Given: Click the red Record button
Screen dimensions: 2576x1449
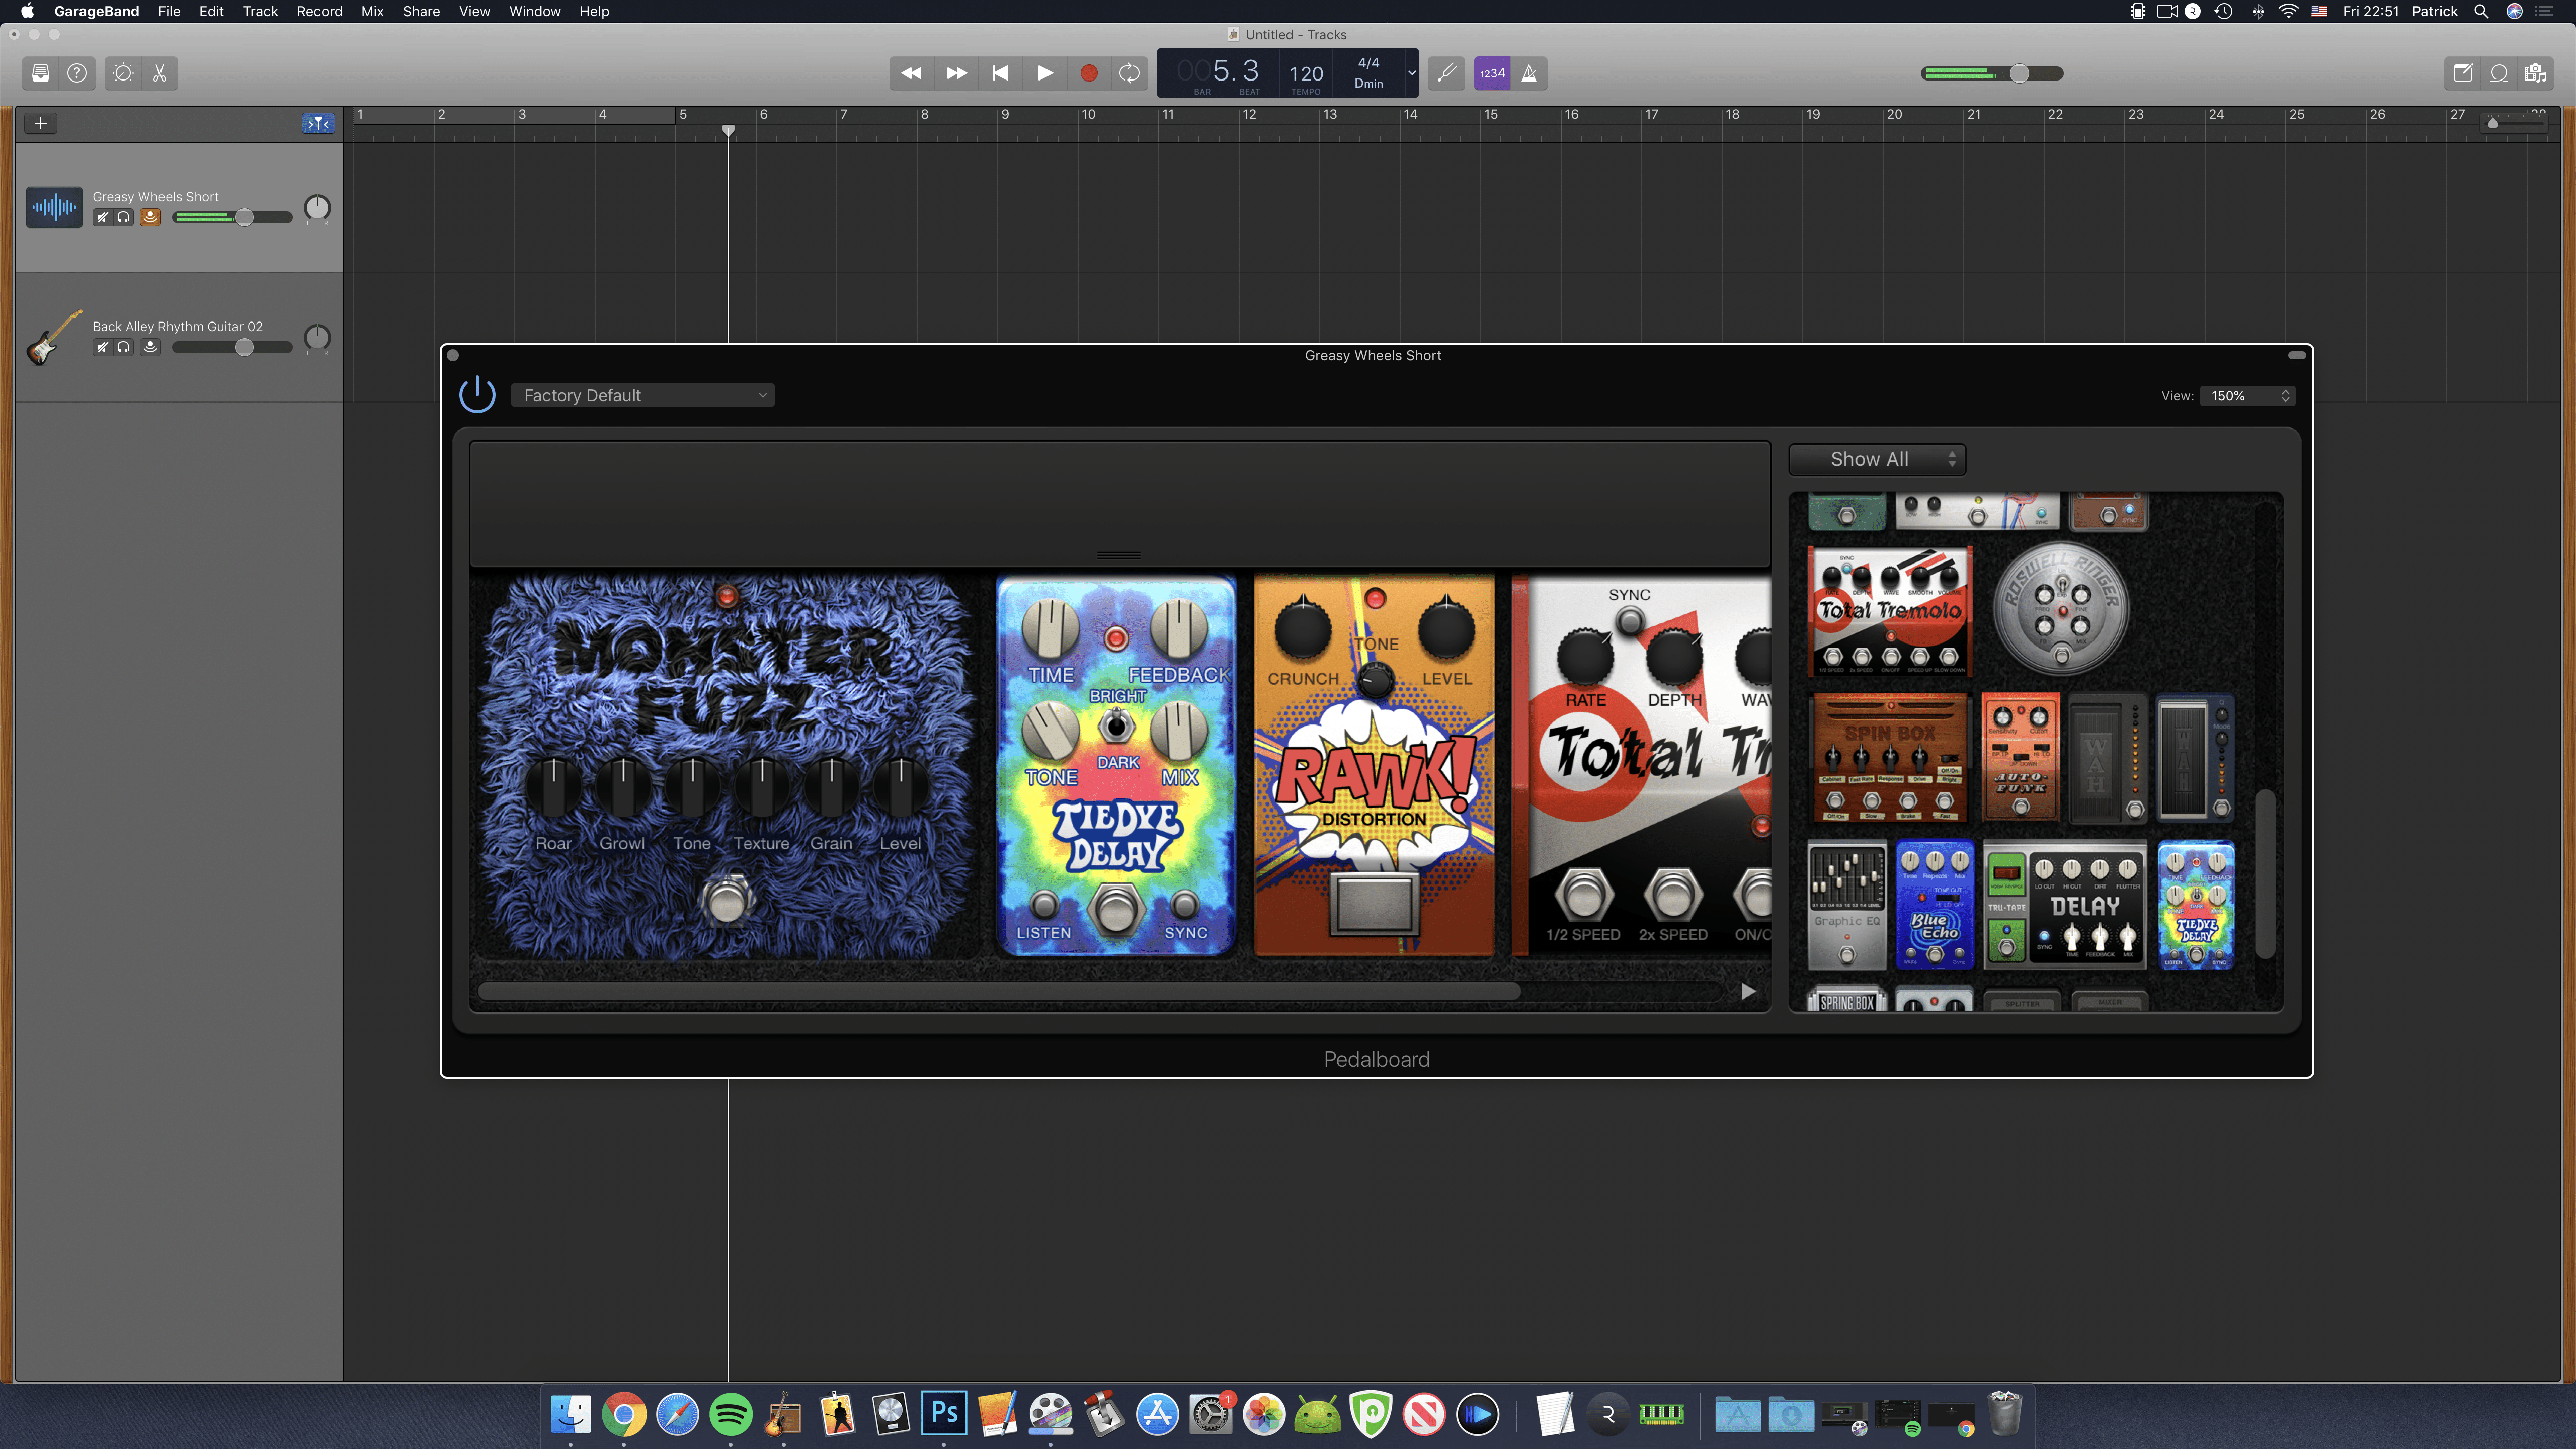Looking at the screenshot, I should [1089, 73].
